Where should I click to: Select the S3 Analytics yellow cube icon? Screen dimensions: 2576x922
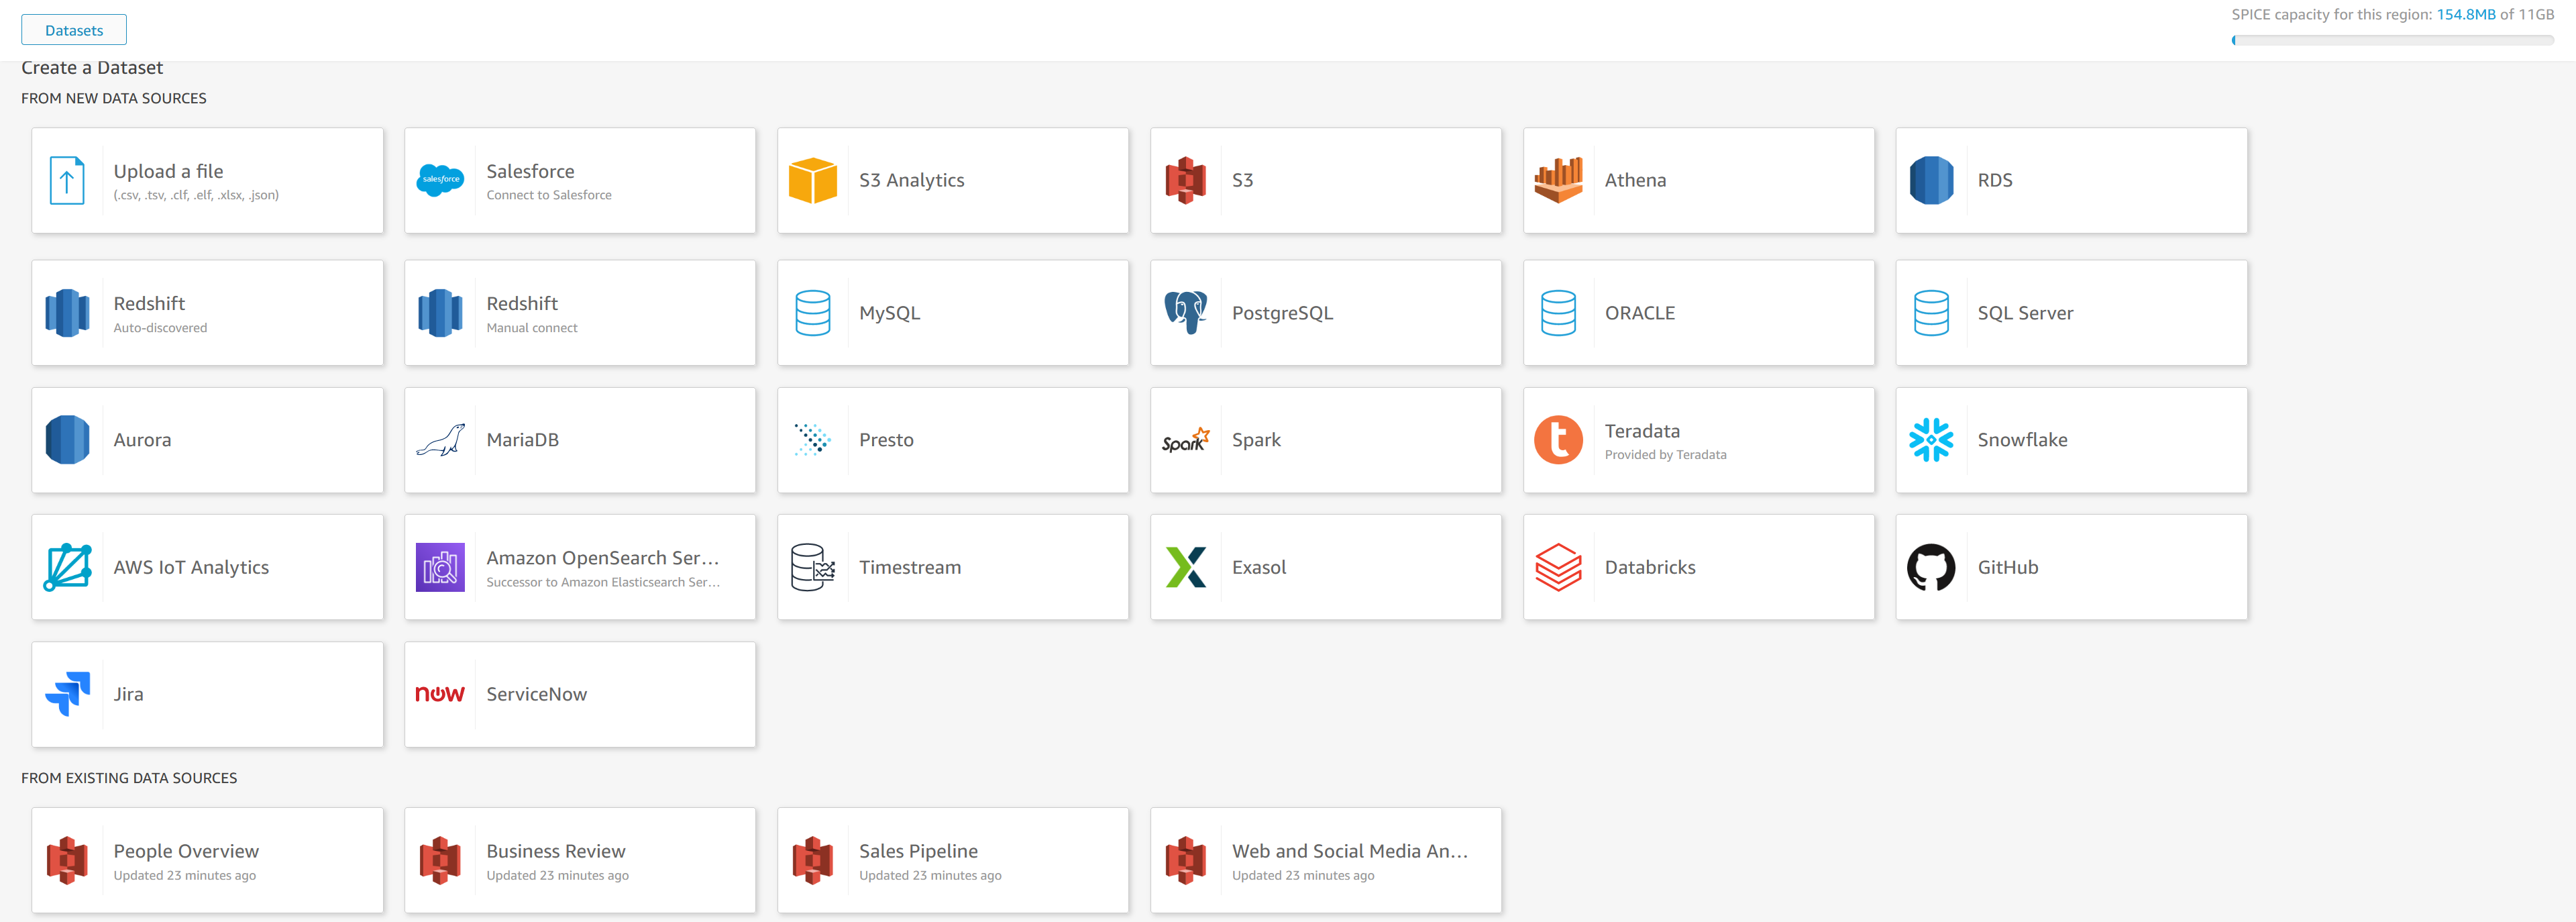(813, 181)
